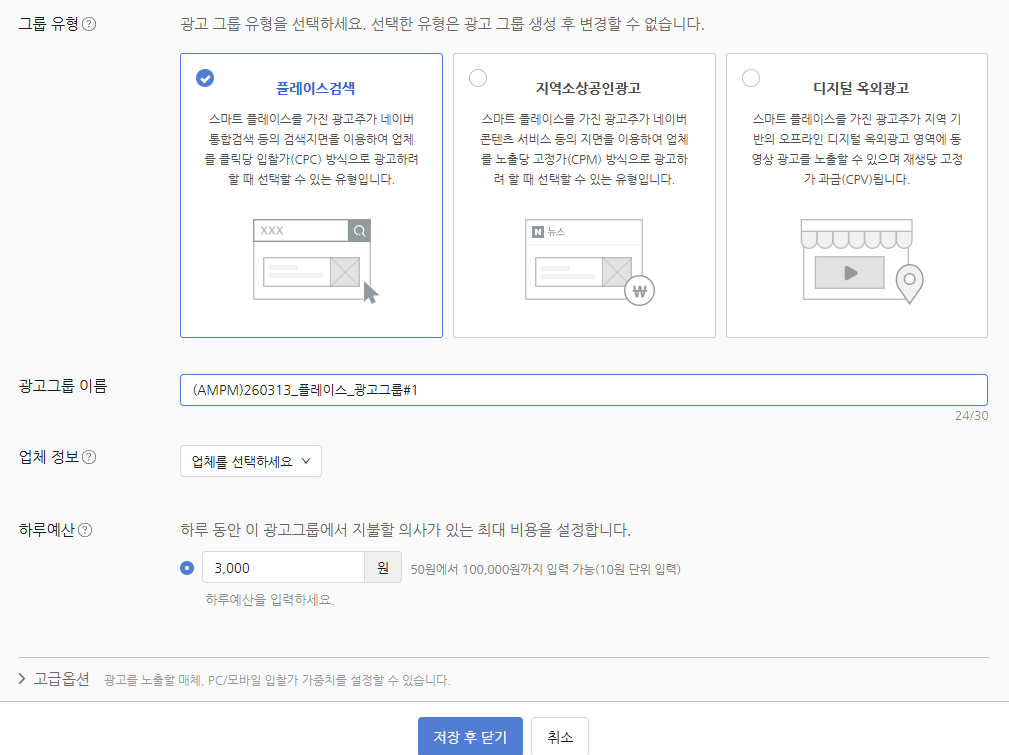The height and width of the screenshot is (755, 1009).
Task: Click the daily budget amount field showing 3,000
Action: [282, 568]
